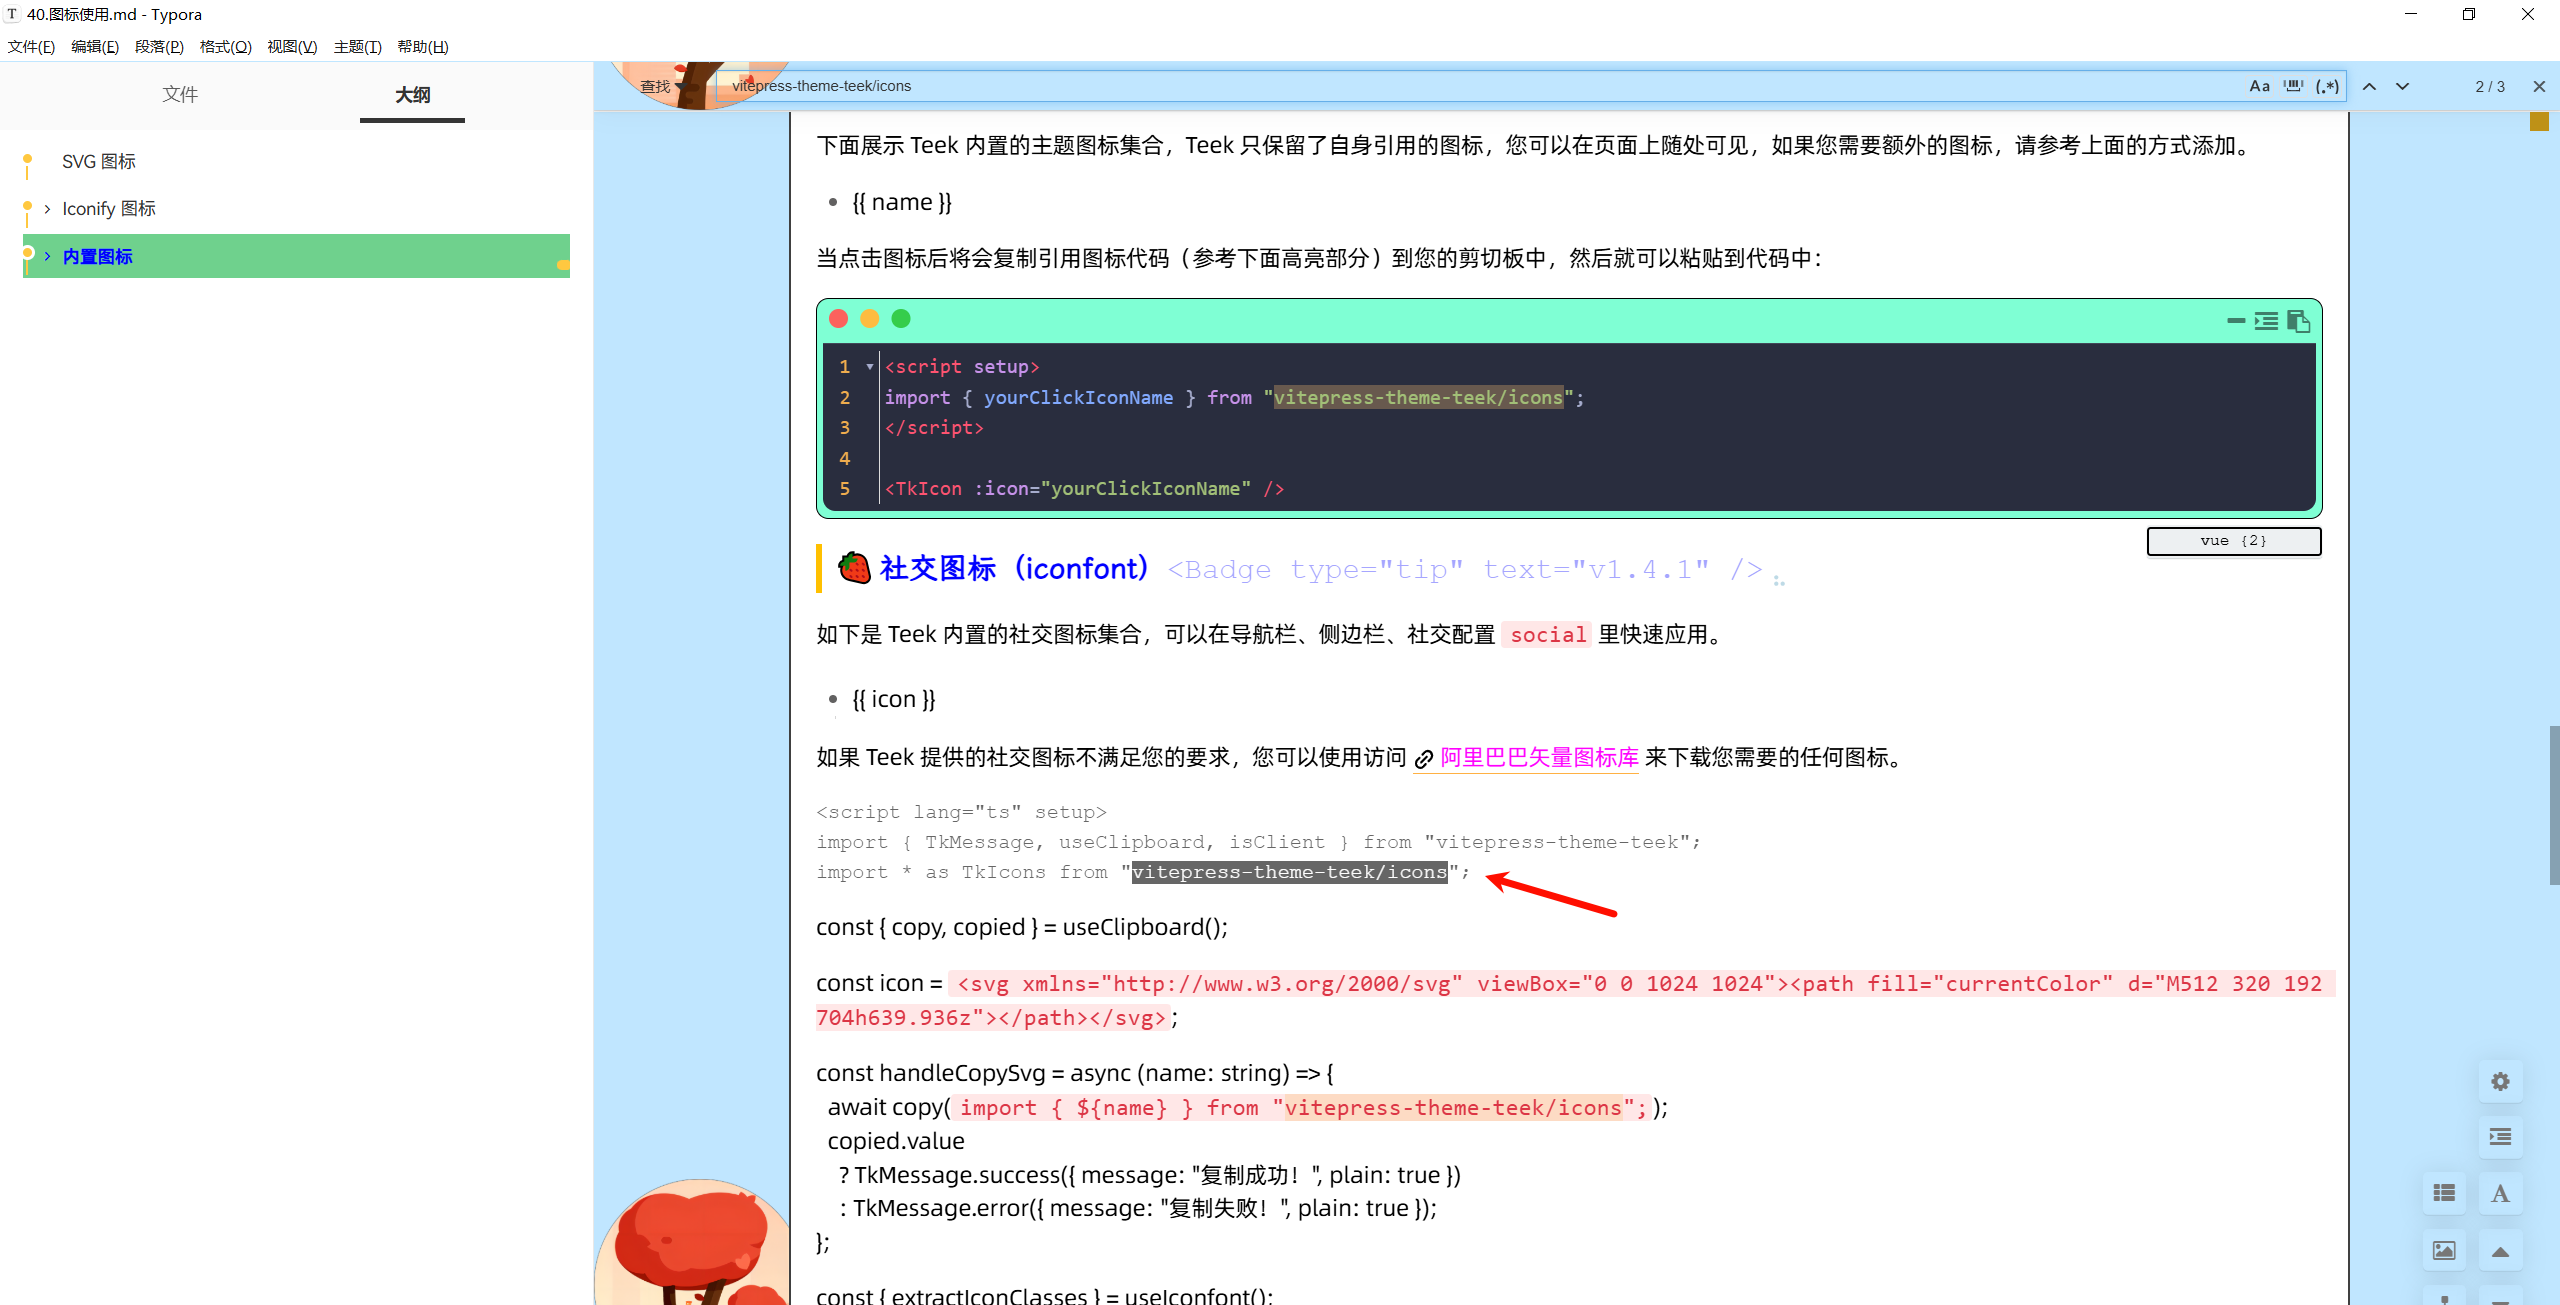Click the floating gear settings button
Viewport: 2560px width, 1305px height.
2500,1081
